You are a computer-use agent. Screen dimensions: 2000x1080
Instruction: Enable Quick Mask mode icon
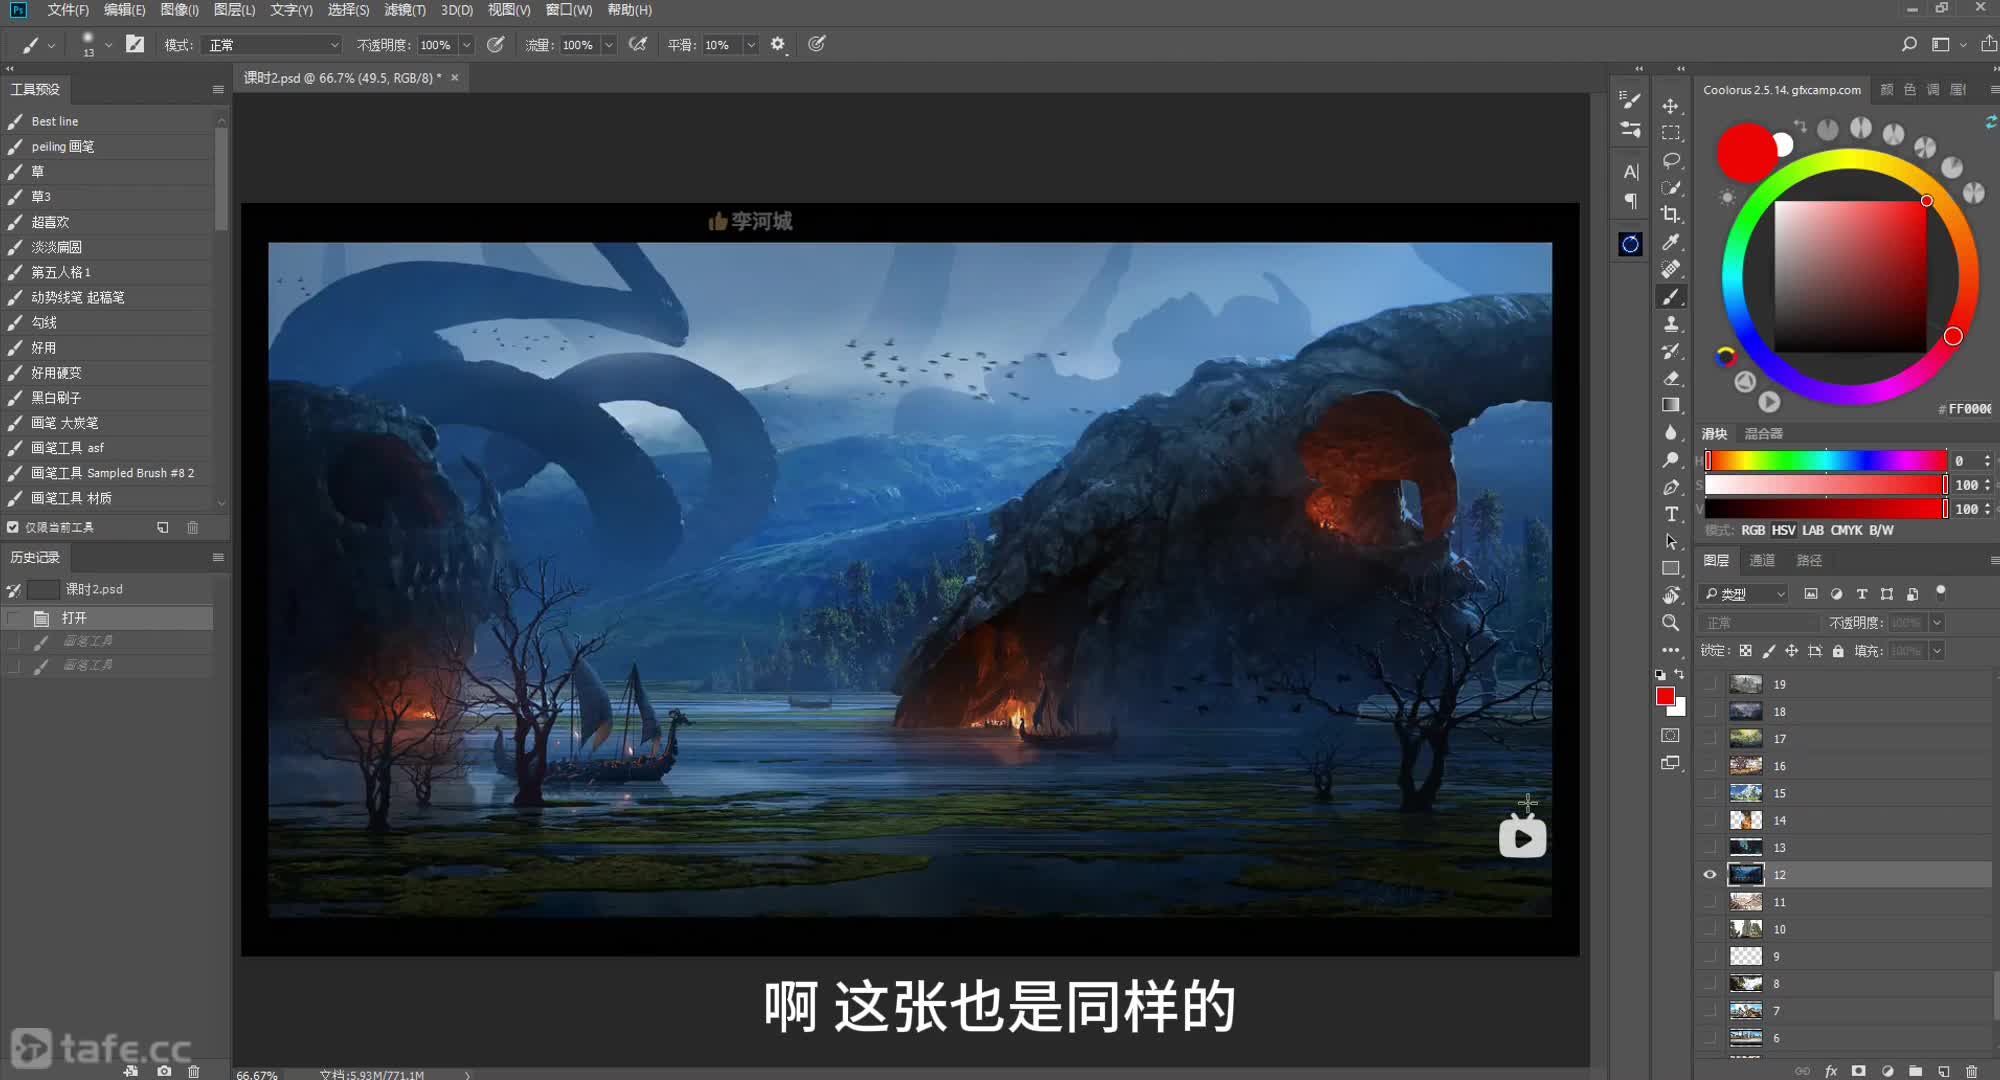click(1670, 735)
